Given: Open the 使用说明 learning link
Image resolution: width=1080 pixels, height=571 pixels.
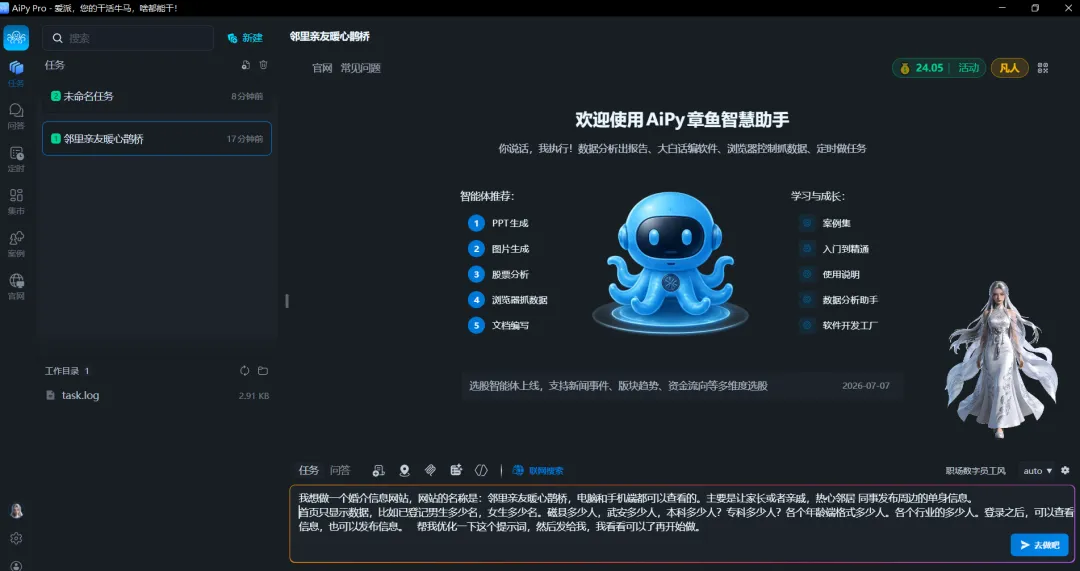Looking at the screenshot, I should click(x=830, y=274).
